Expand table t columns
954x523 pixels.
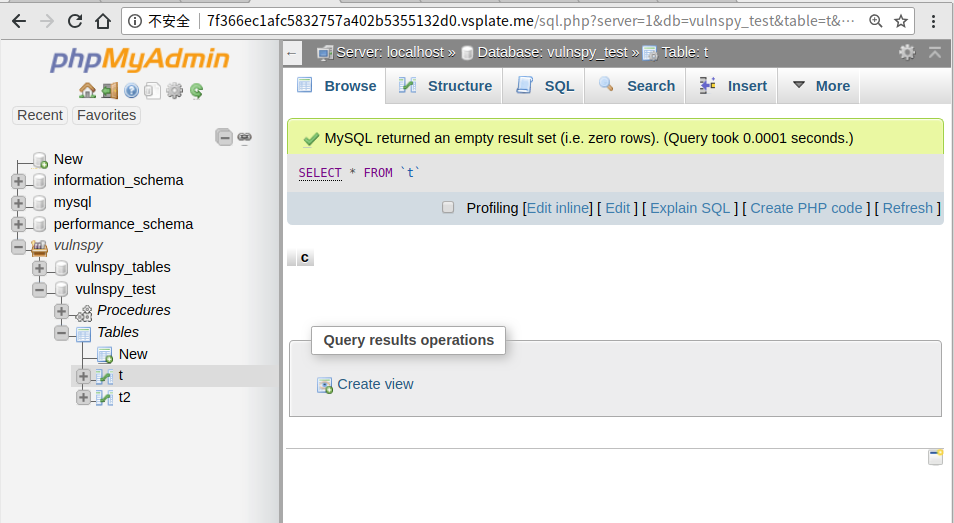pyautogui.click(x=83, y=376)
